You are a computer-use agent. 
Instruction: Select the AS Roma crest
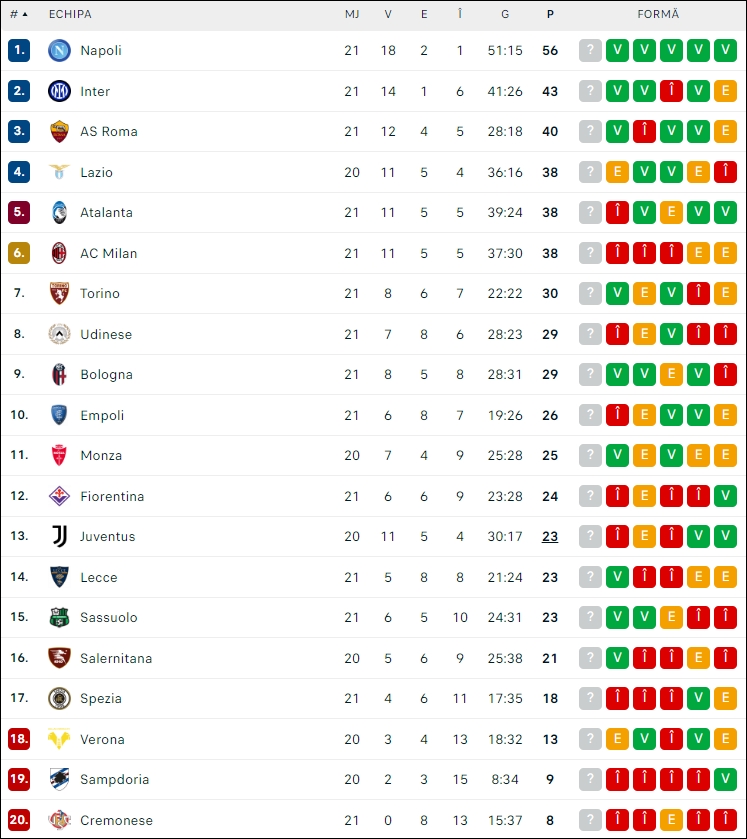59,131
